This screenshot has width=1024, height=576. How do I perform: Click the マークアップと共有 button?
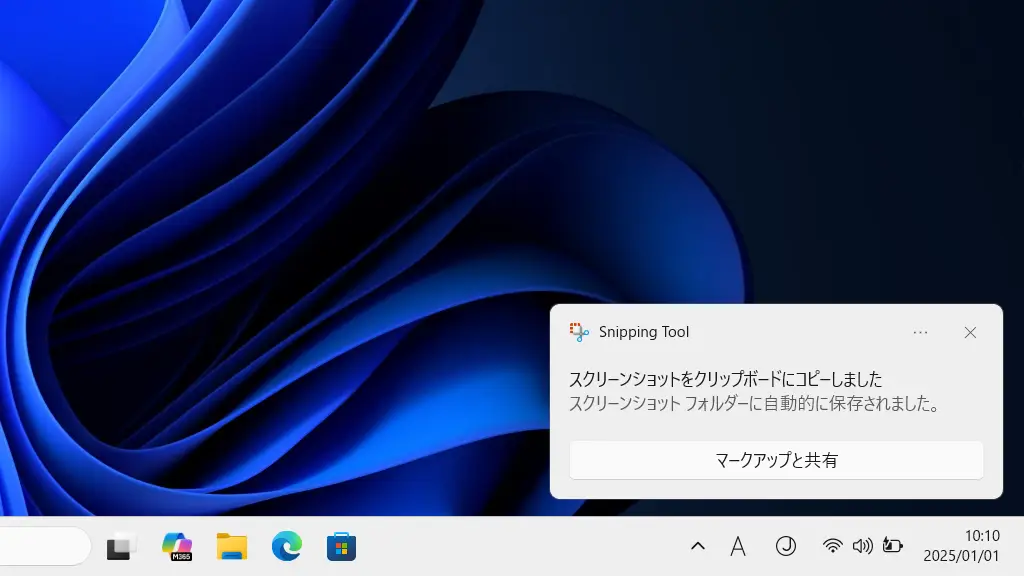click(776, 460)
